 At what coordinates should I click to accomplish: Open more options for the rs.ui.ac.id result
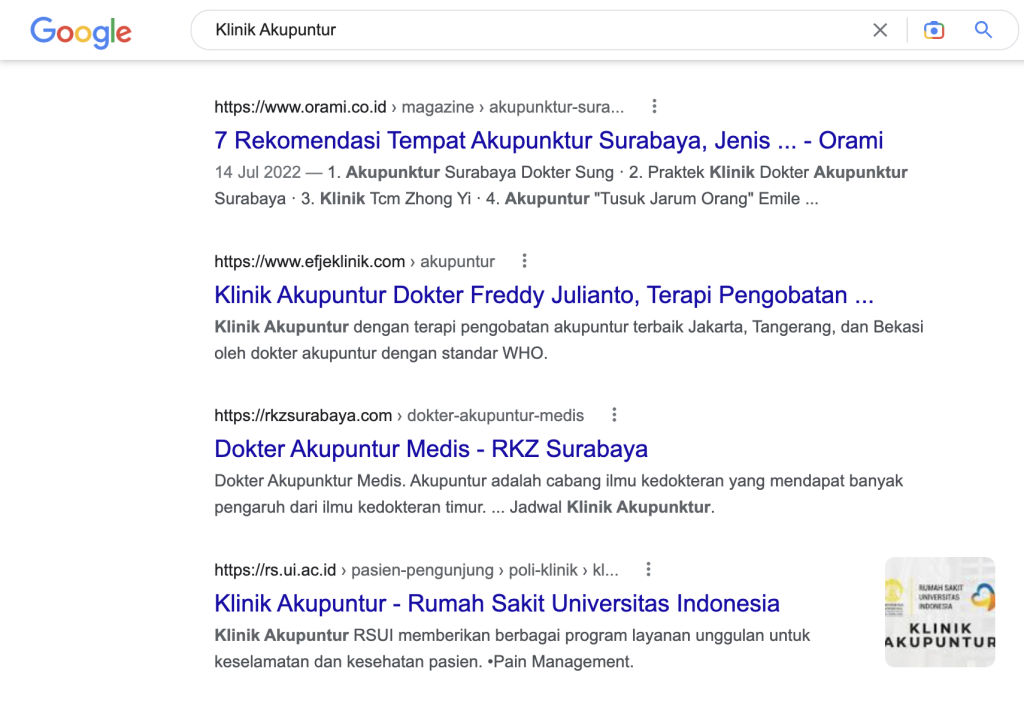pos(648,570)
